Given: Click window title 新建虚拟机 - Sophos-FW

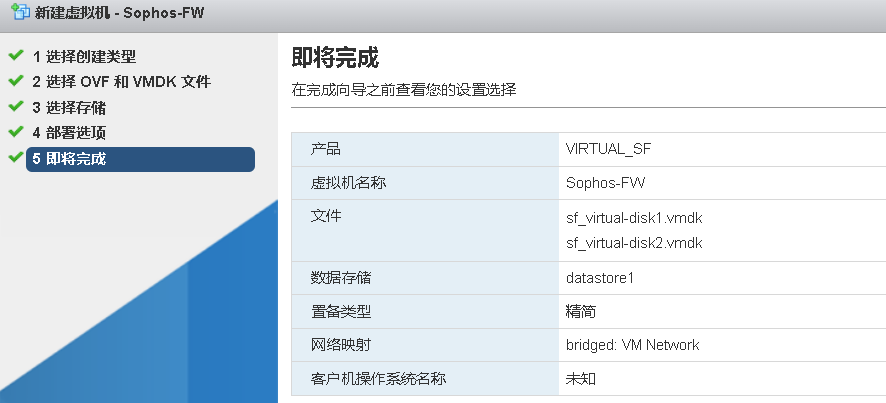Looking at the screenshot, I should click(119, 13).
